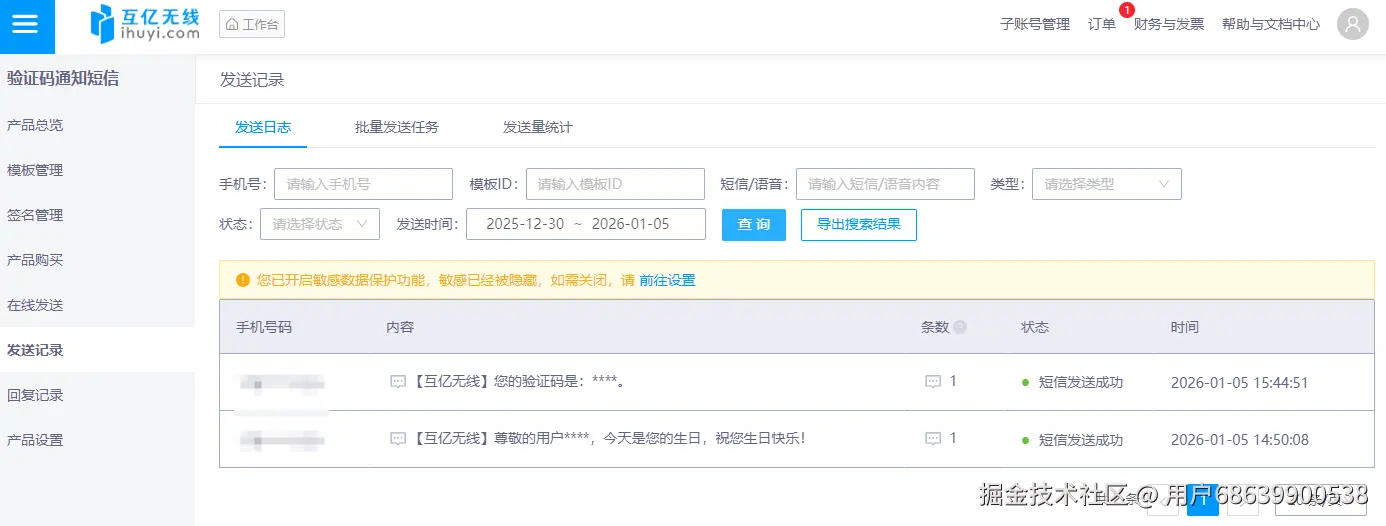Open the 状态 dropdown
This screenshot has height=526, width=1386.
coord(320,224)
